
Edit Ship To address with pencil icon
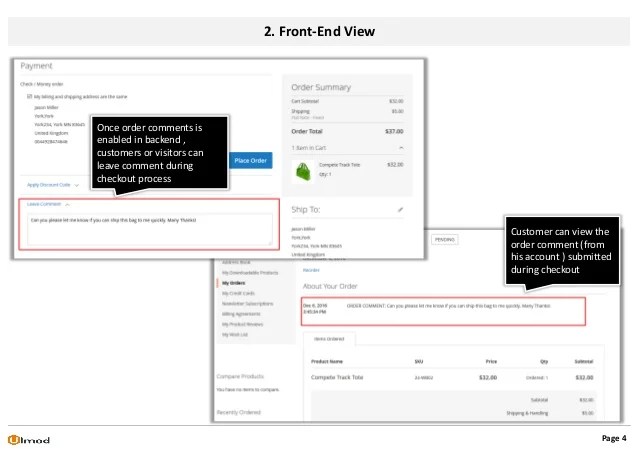point(400,210)
